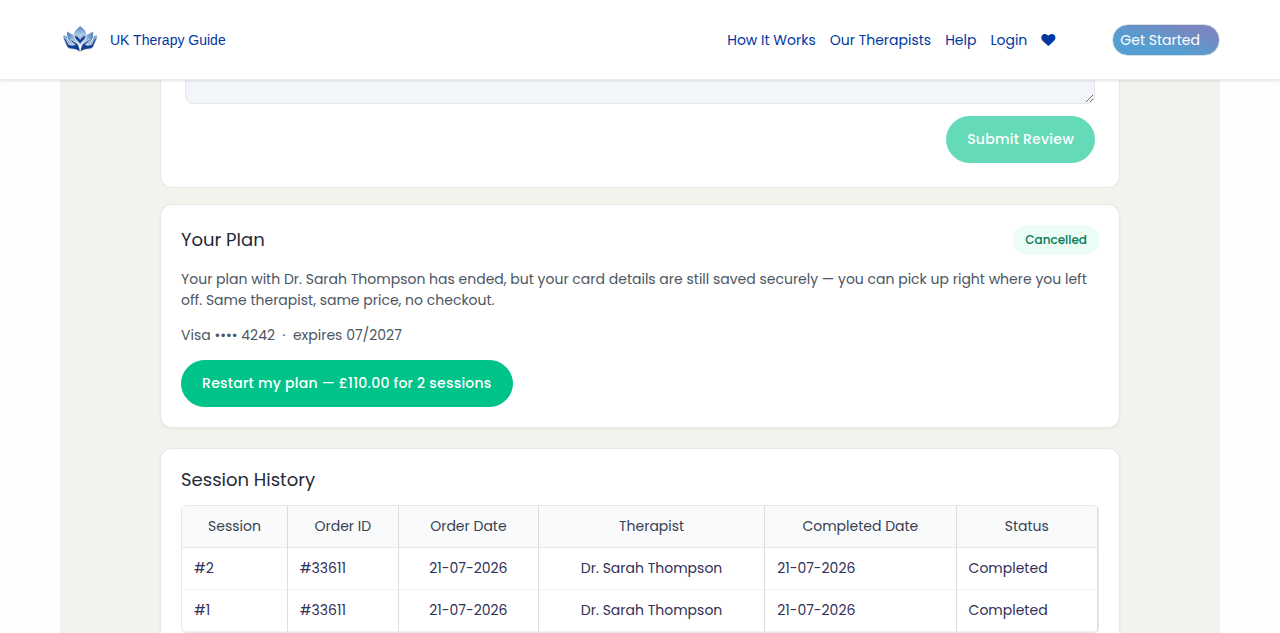Open the UK Therapy Guide home link
The width and height of the screenshot is (1280, 633).
(x=168, y=40)
